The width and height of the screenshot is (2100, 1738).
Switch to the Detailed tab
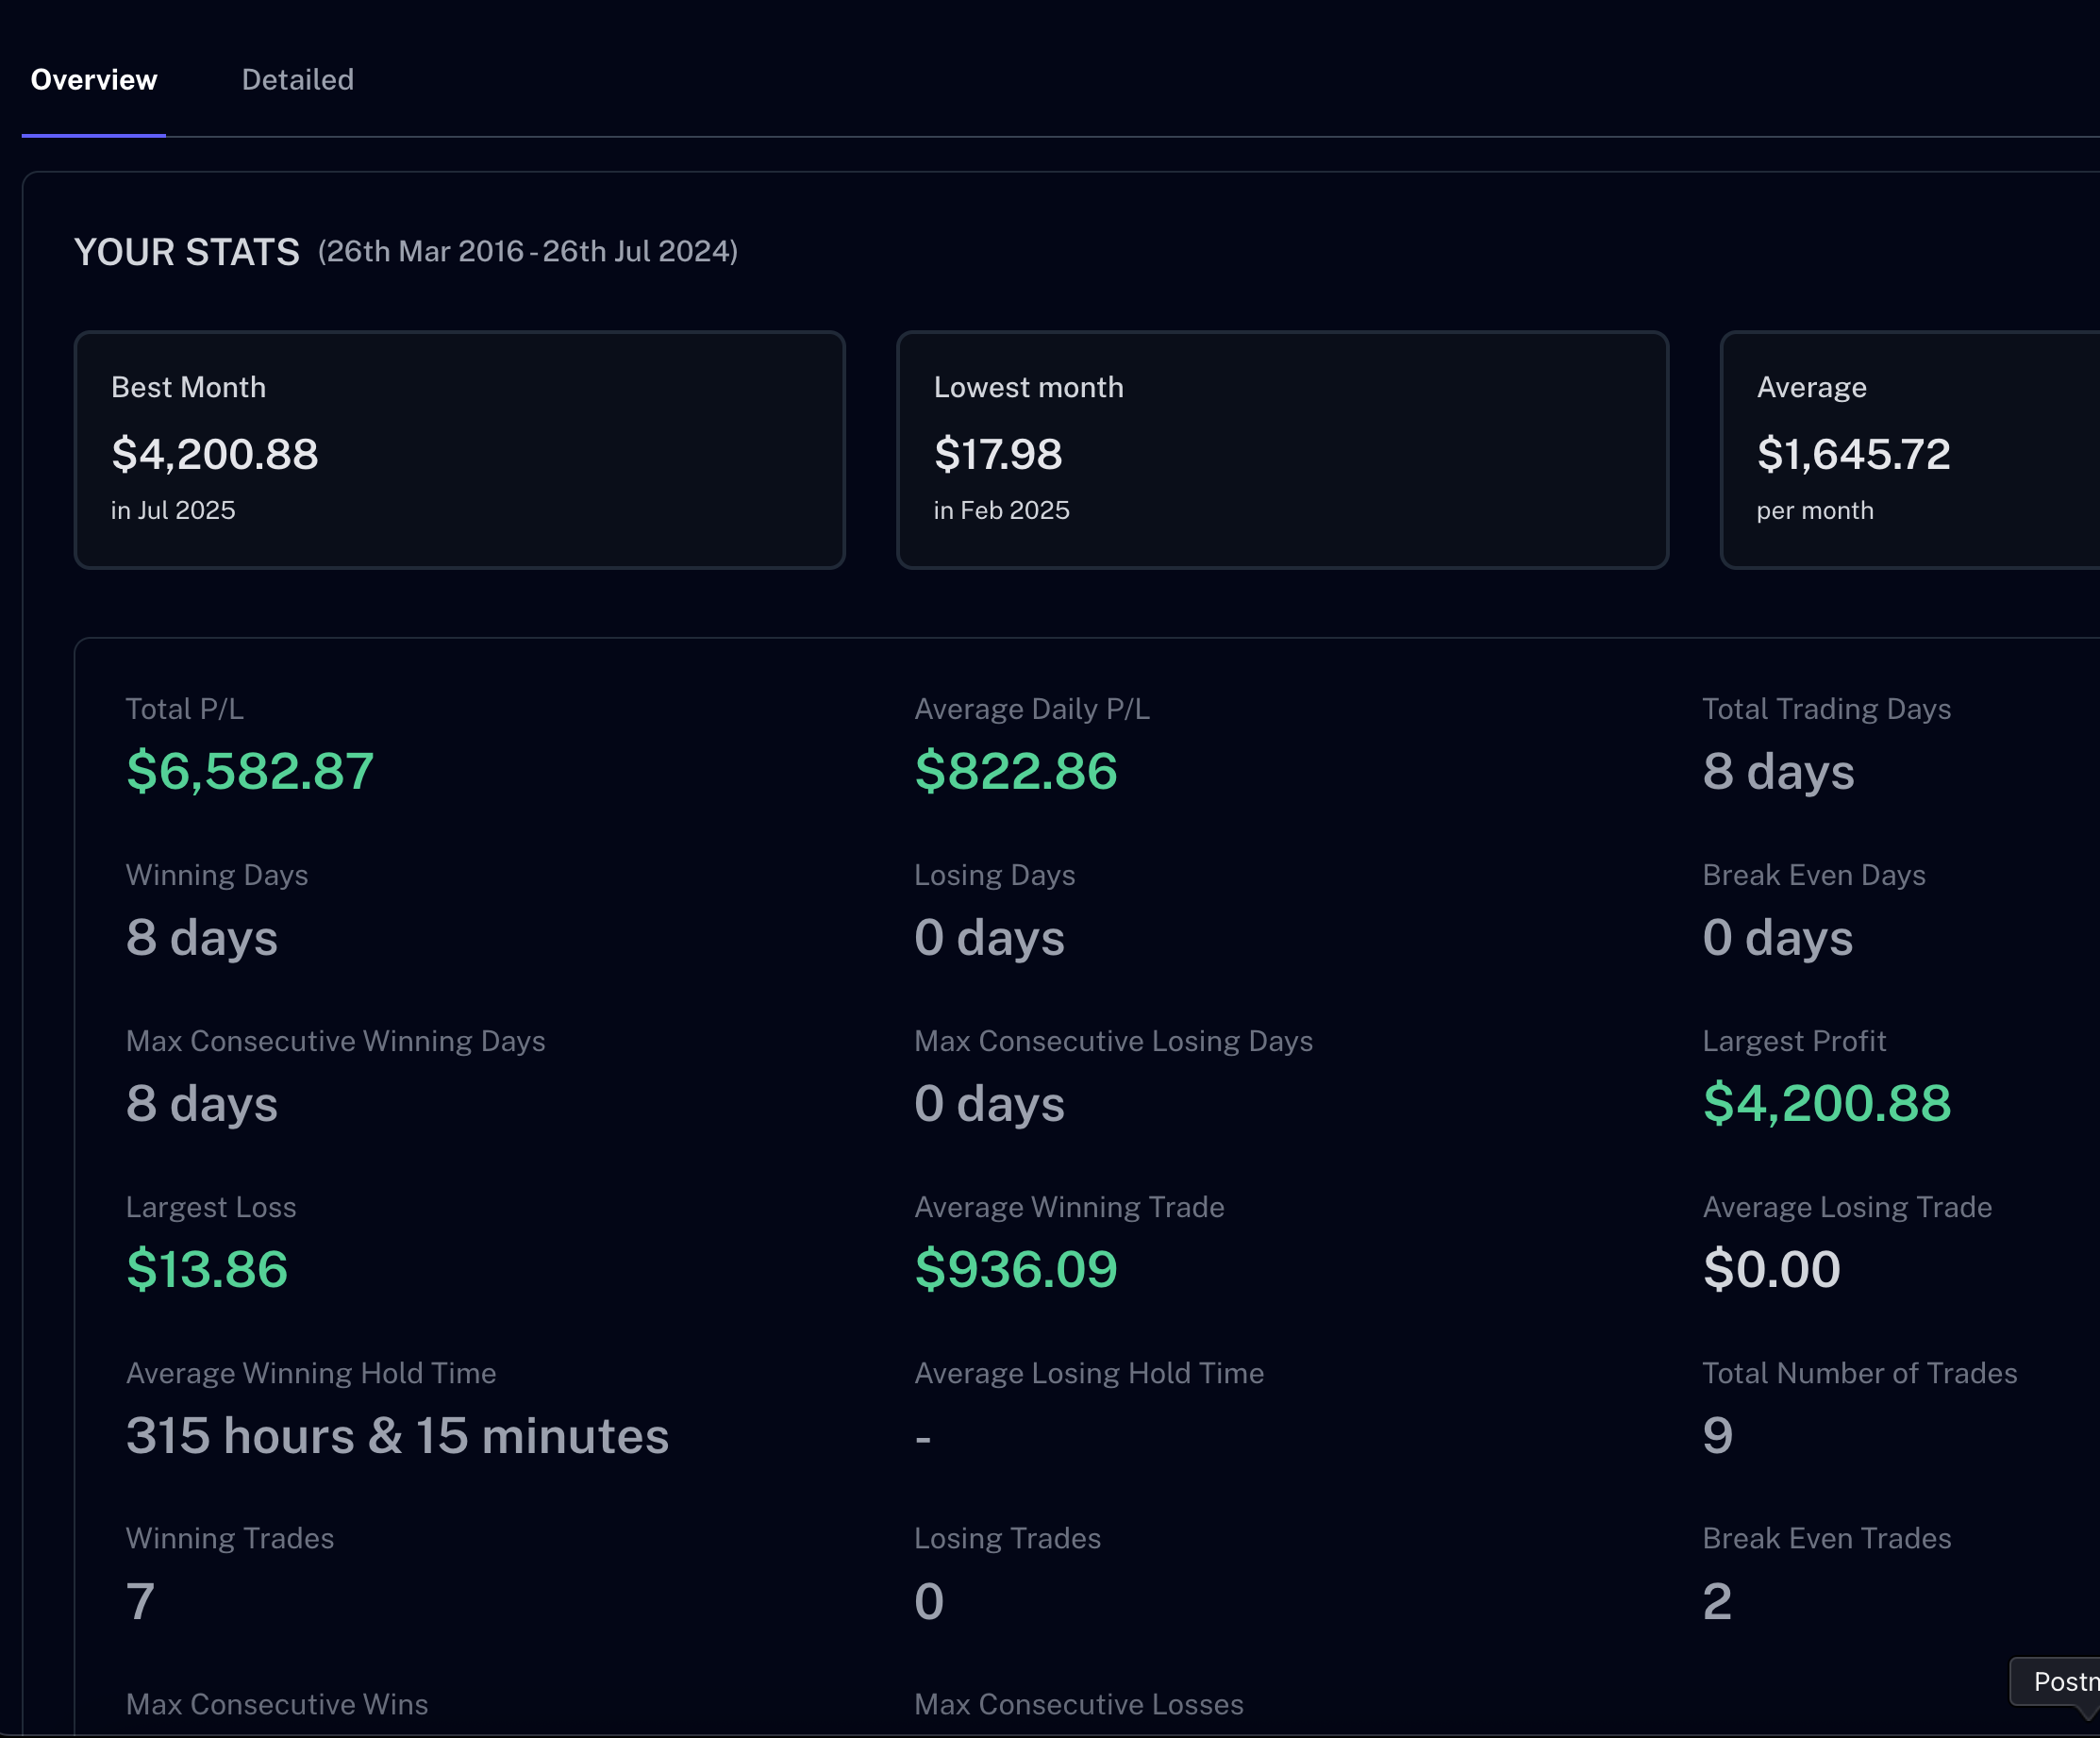pyautogui.click(x=297, y=79)
